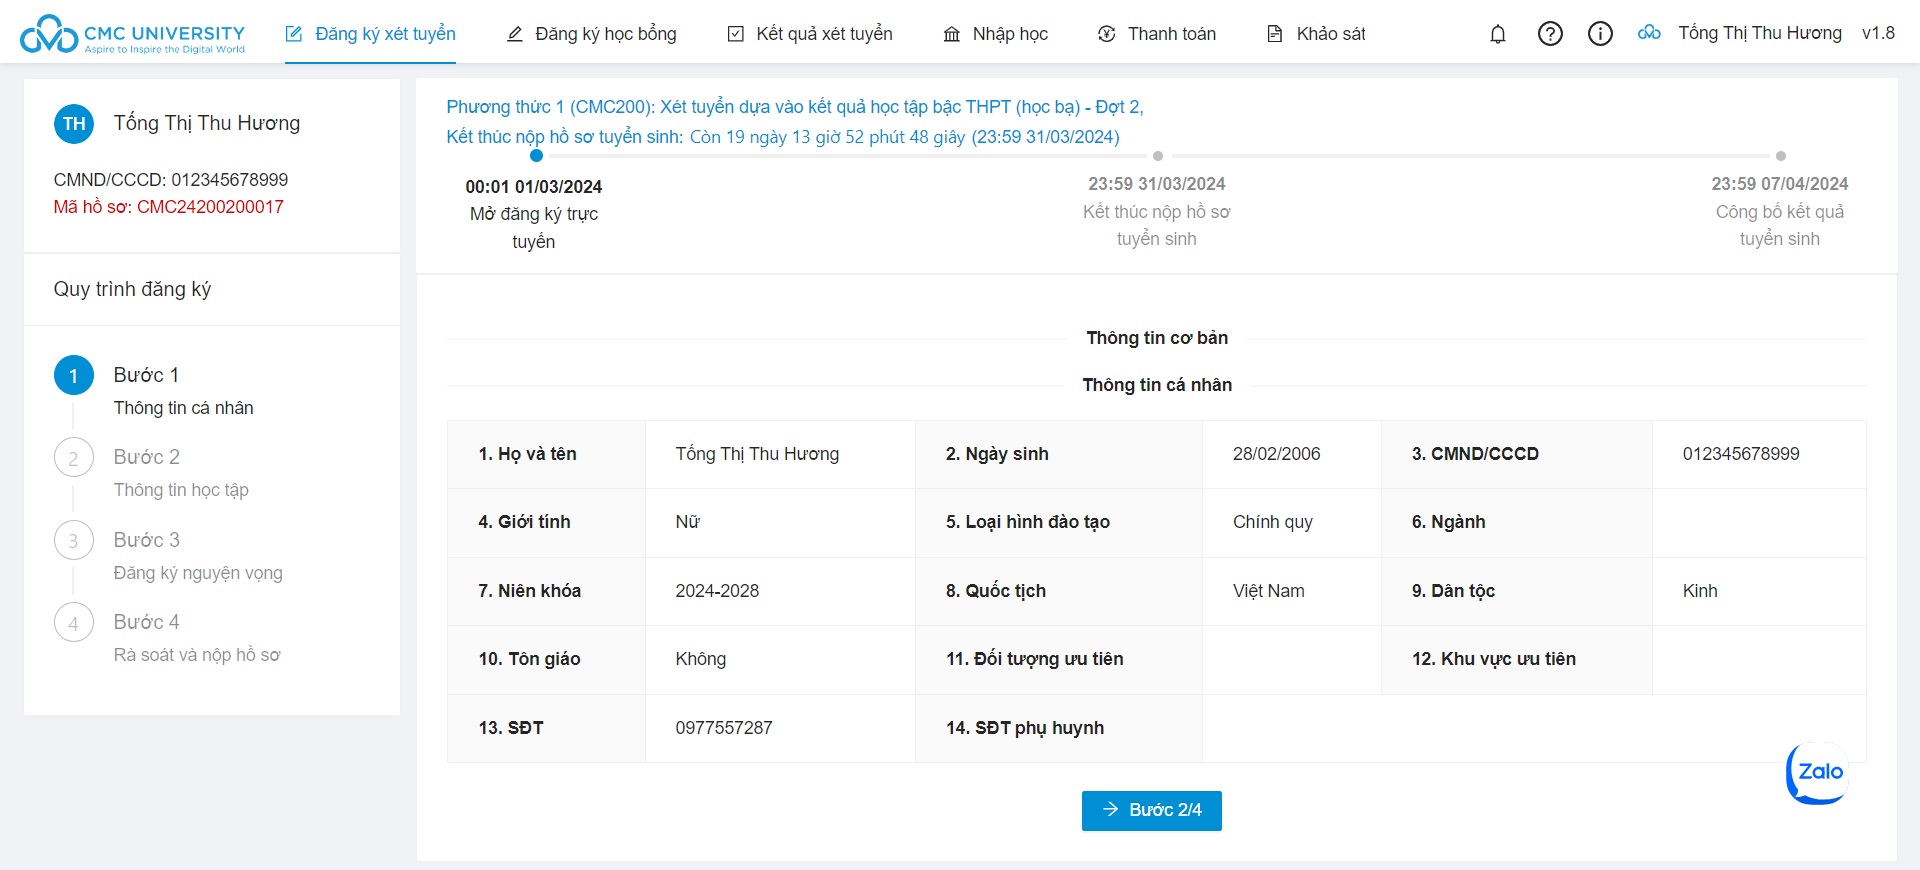Open the Zalo chat bubble
This screenshot has width=1920, height=870.
[x=1818, y=772]
